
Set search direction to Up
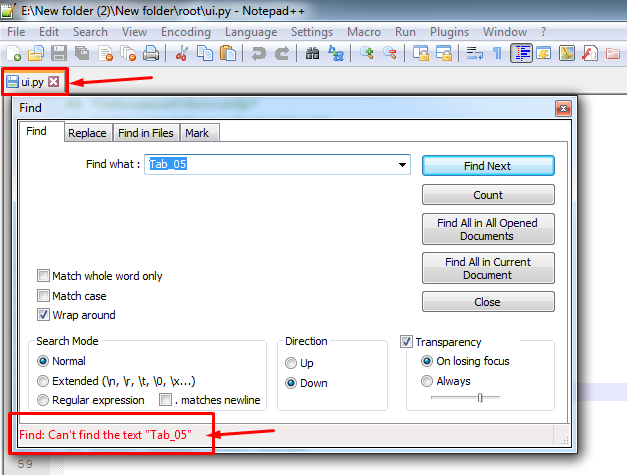tap(291, 363)
